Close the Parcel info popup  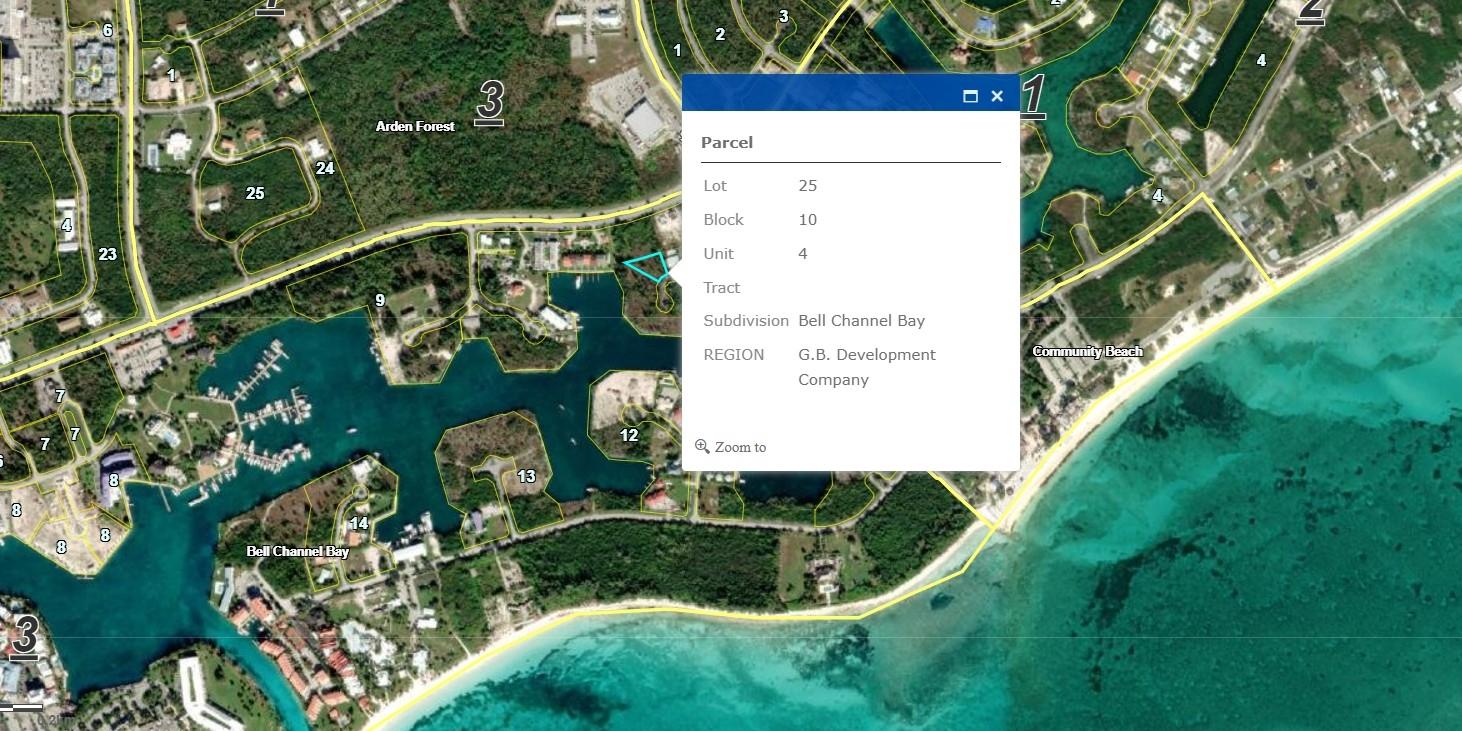tap(997, 96)
